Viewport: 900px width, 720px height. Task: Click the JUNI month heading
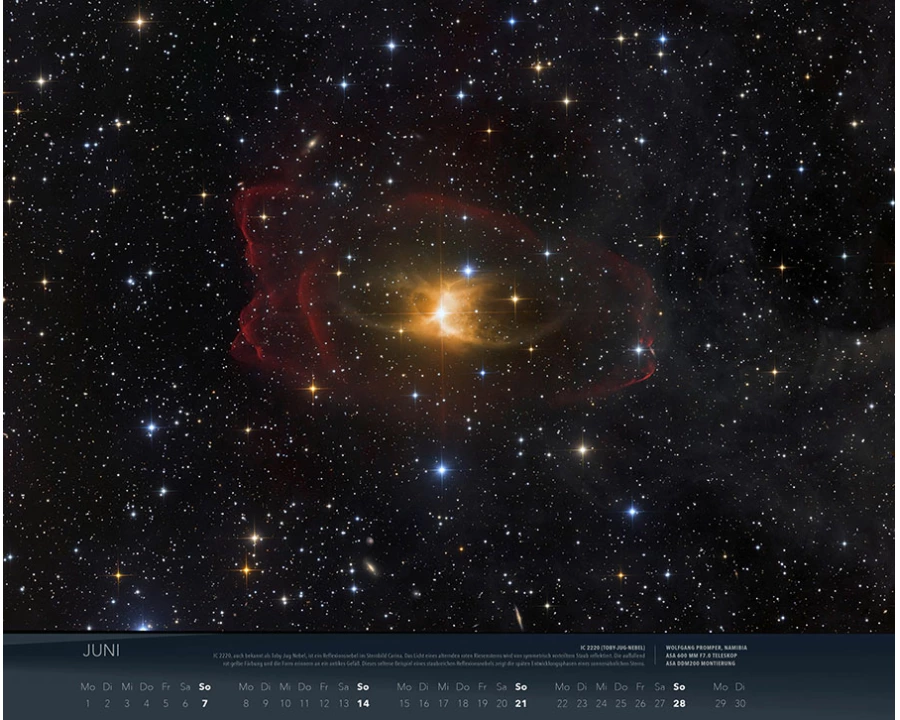tap(101, 651)
